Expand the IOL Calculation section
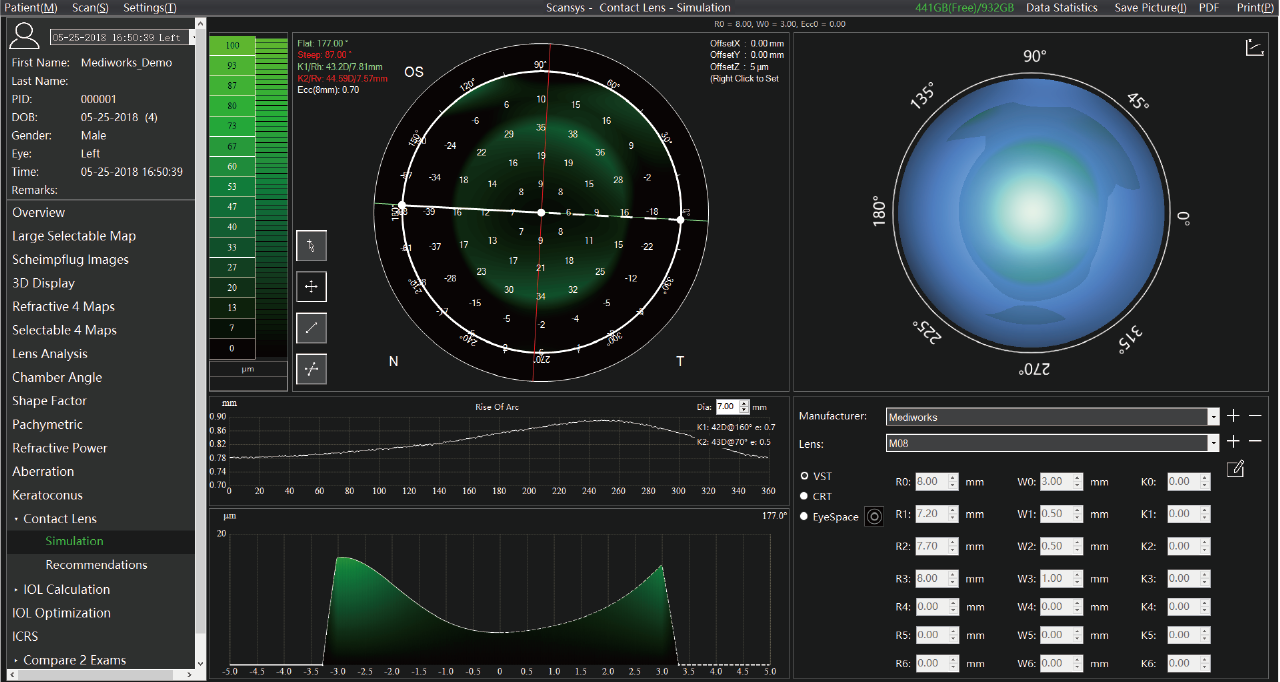Image resolution: width=1280 pixels, height=682 pixels. pyautogui.click(x=16, y=590)
